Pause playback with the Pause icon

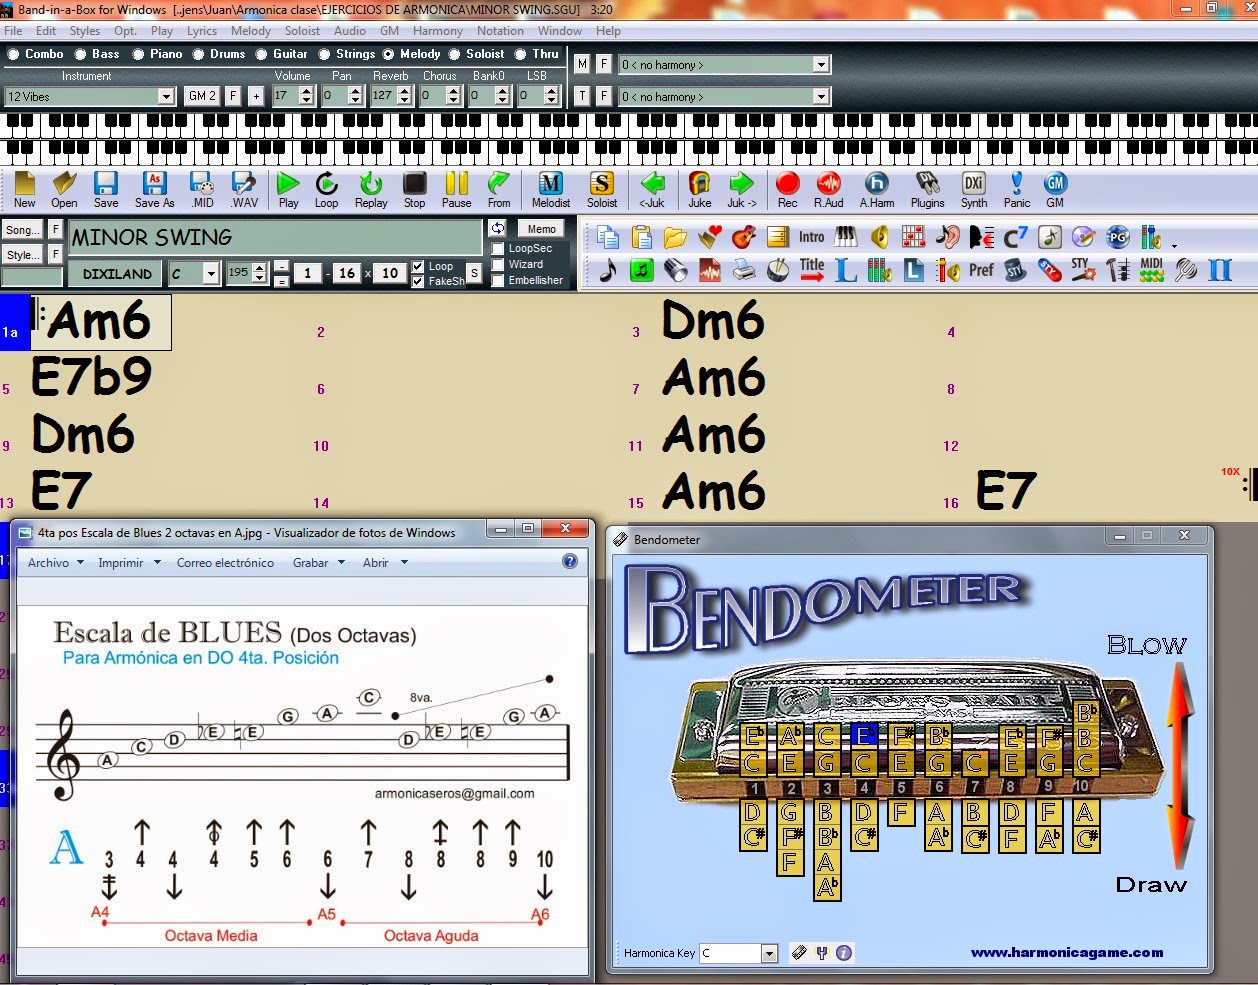click(x=456, y=189)
